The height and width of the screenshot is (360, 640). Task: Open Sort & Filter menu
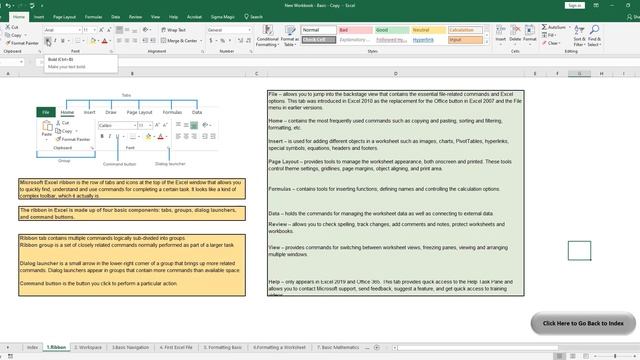click(x=579, y=36)
